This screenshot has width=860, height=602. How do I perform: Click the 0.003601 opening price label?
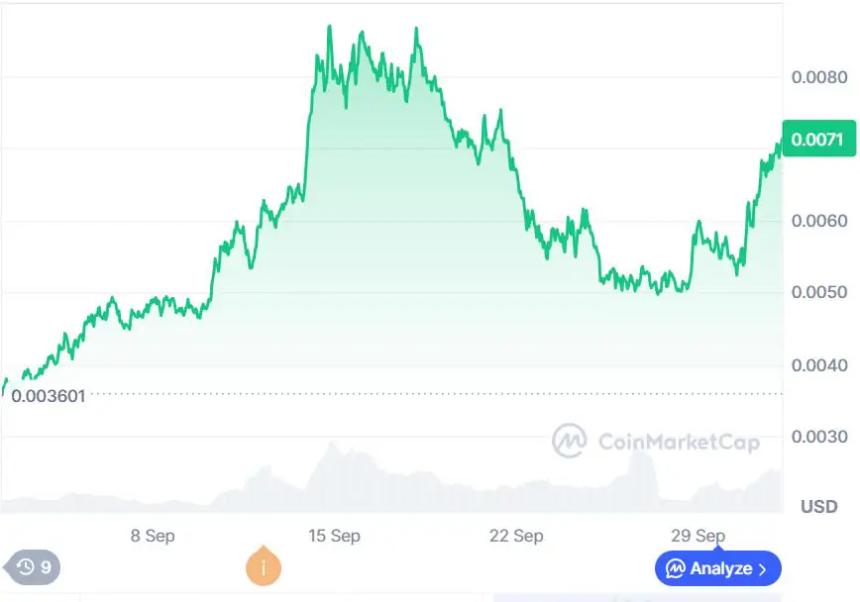pos(48,395)
